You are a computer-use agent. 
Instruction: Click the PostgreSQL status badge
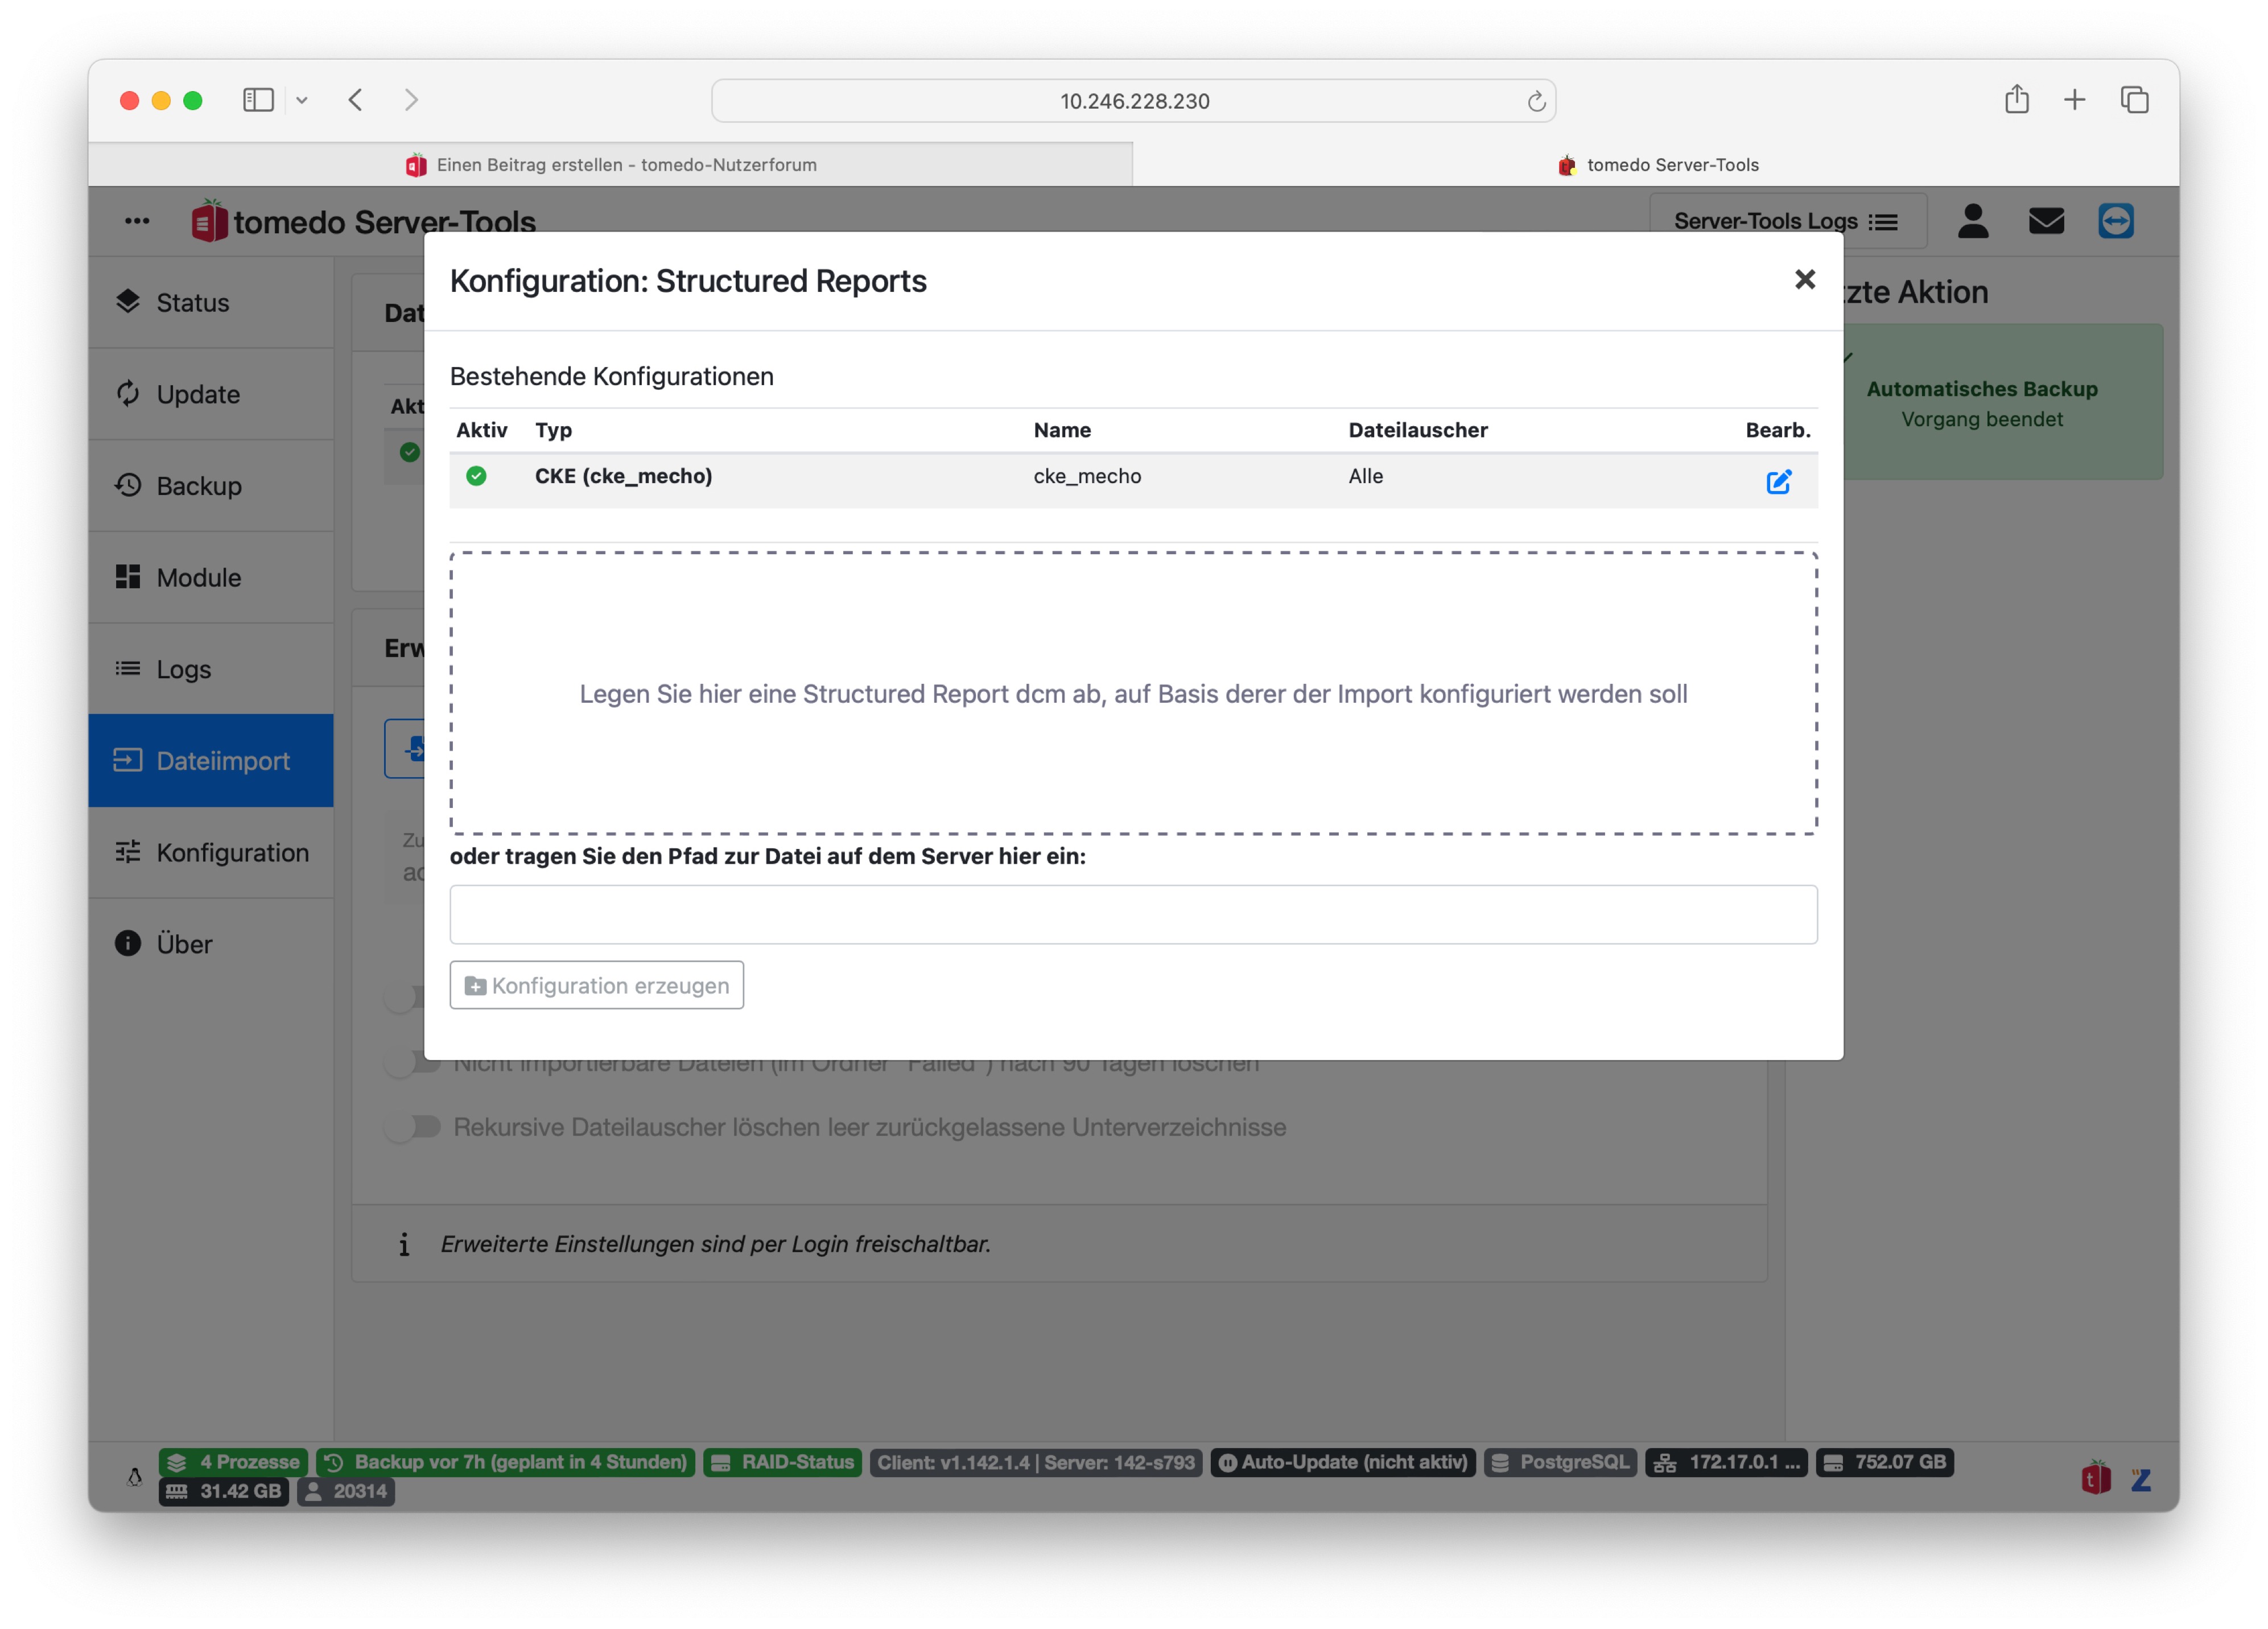tap(1559, 1461)
